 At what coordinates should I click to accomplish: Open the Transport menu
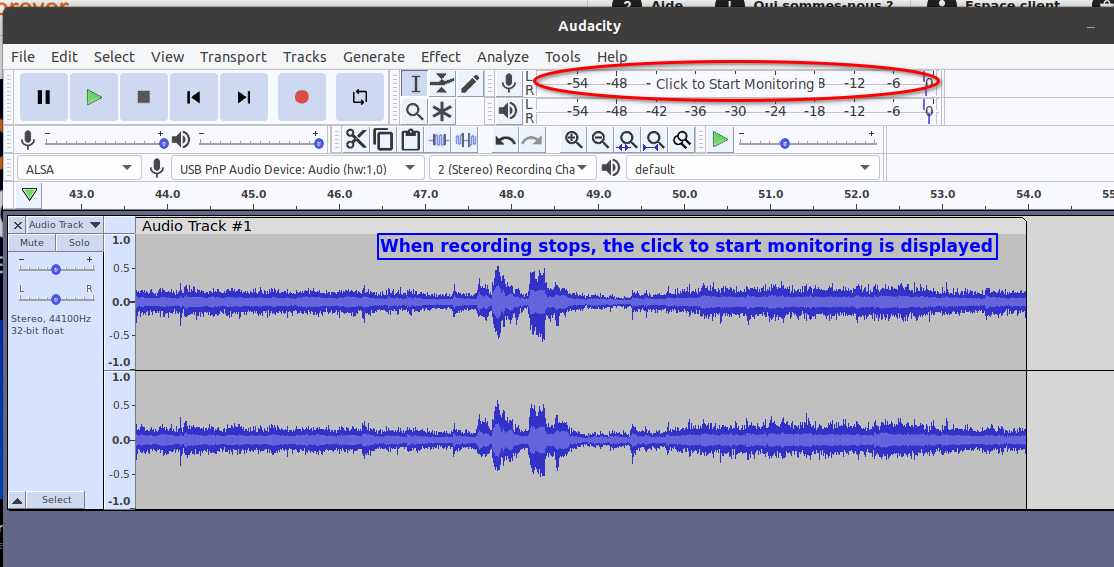(233, 57)
